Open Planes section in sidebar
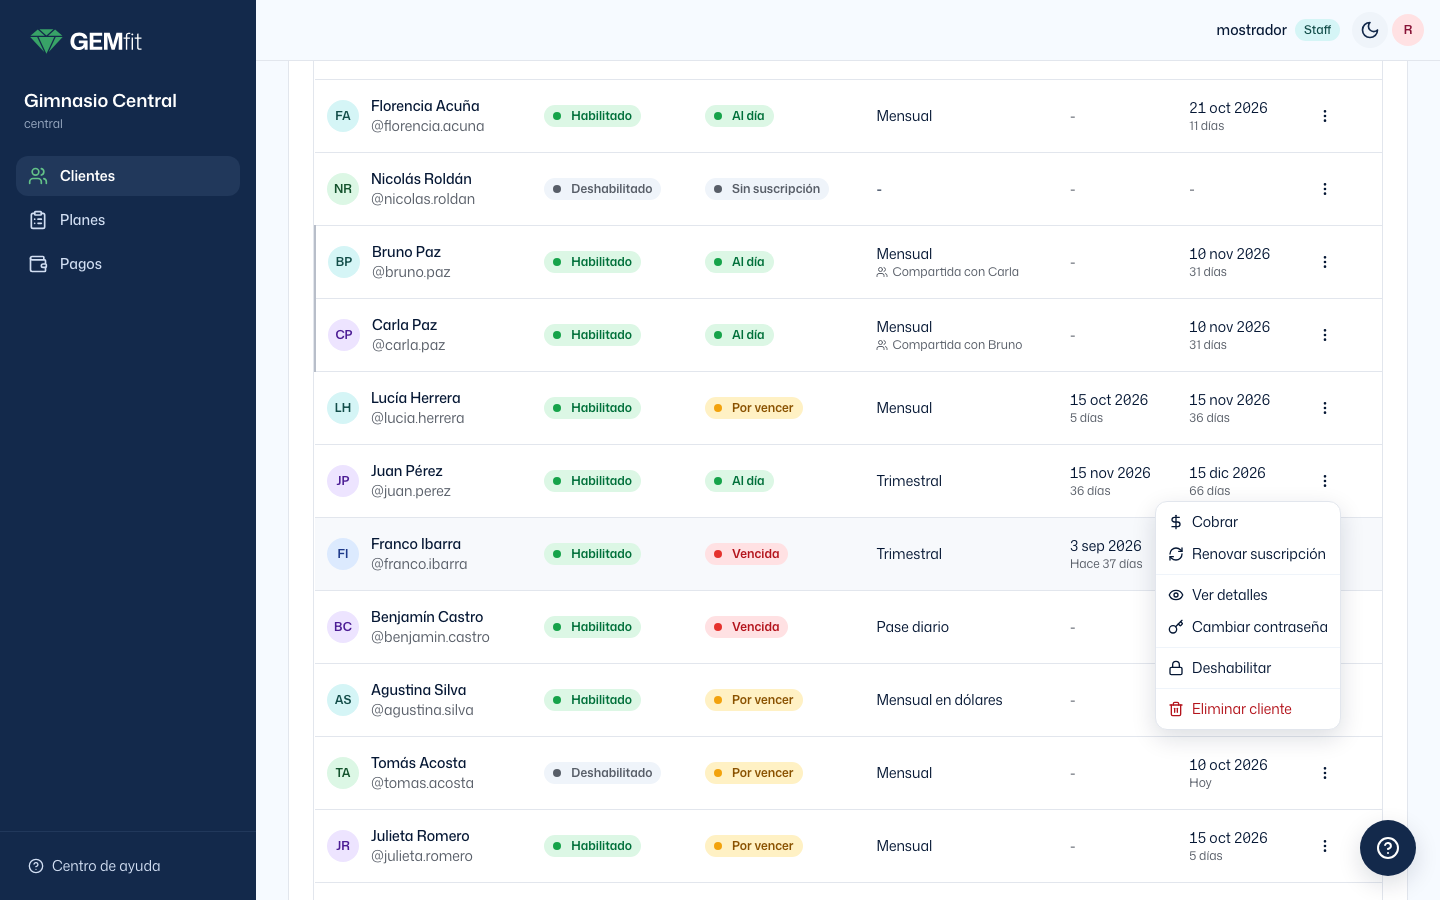Image resolution: width=1440 pixels, height=900 pixels. tap(128, 220)
